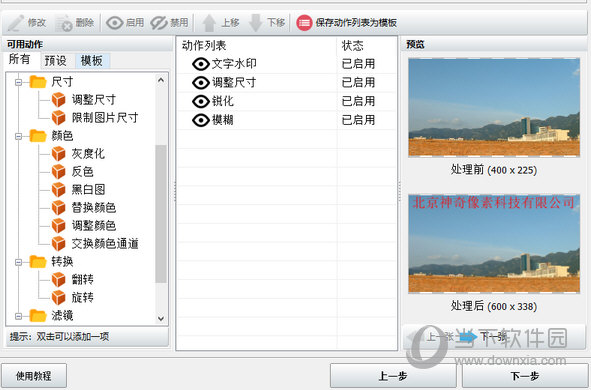Click 已启用 status of 模糊

point(358,120)
